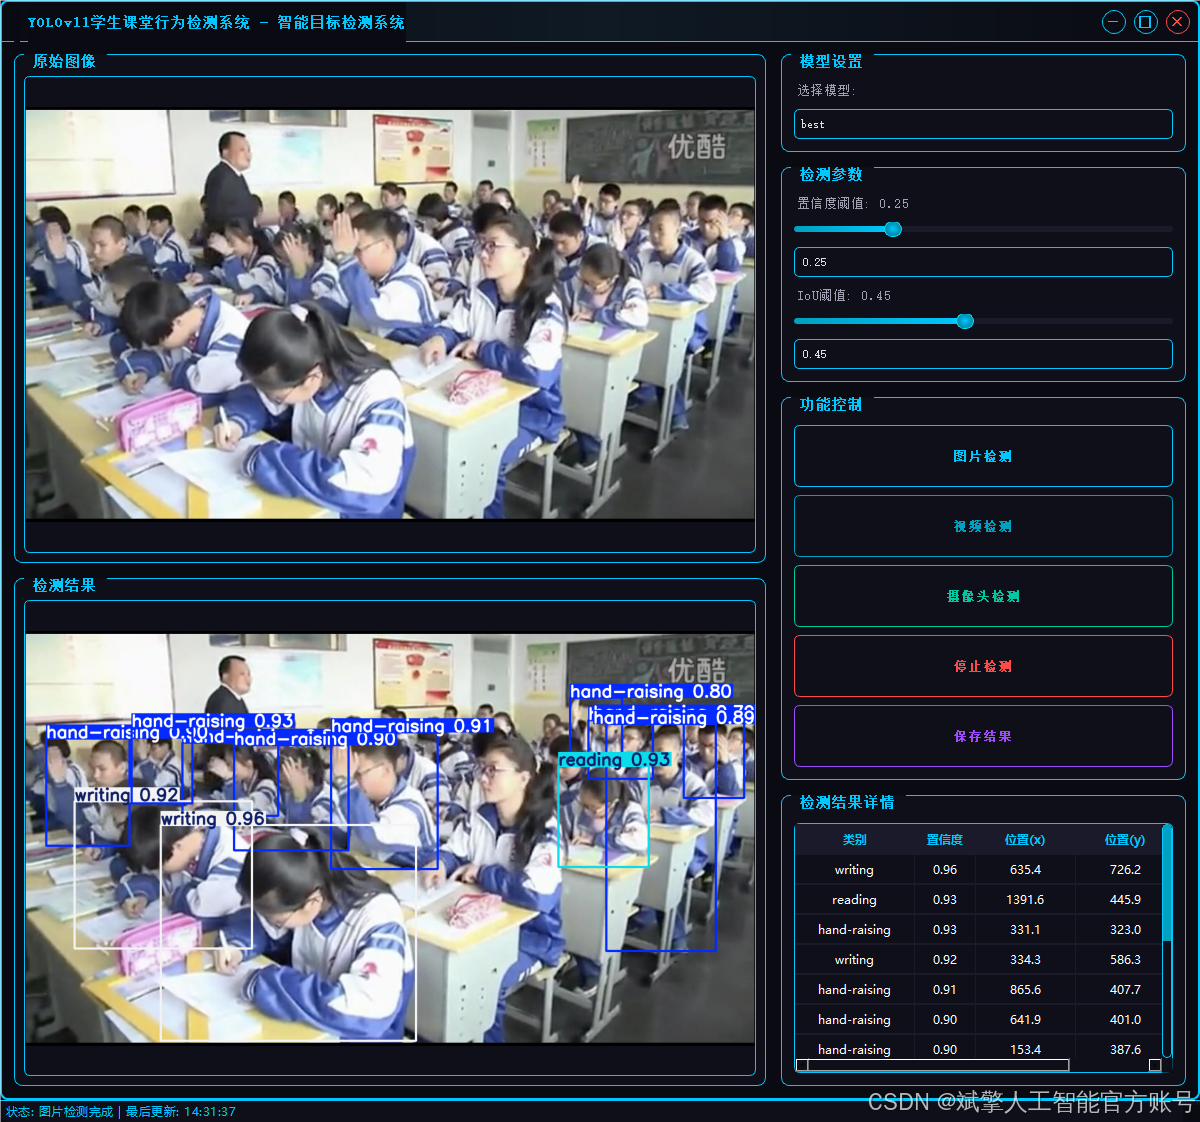Click the 类别 column header

pos(855,839)
